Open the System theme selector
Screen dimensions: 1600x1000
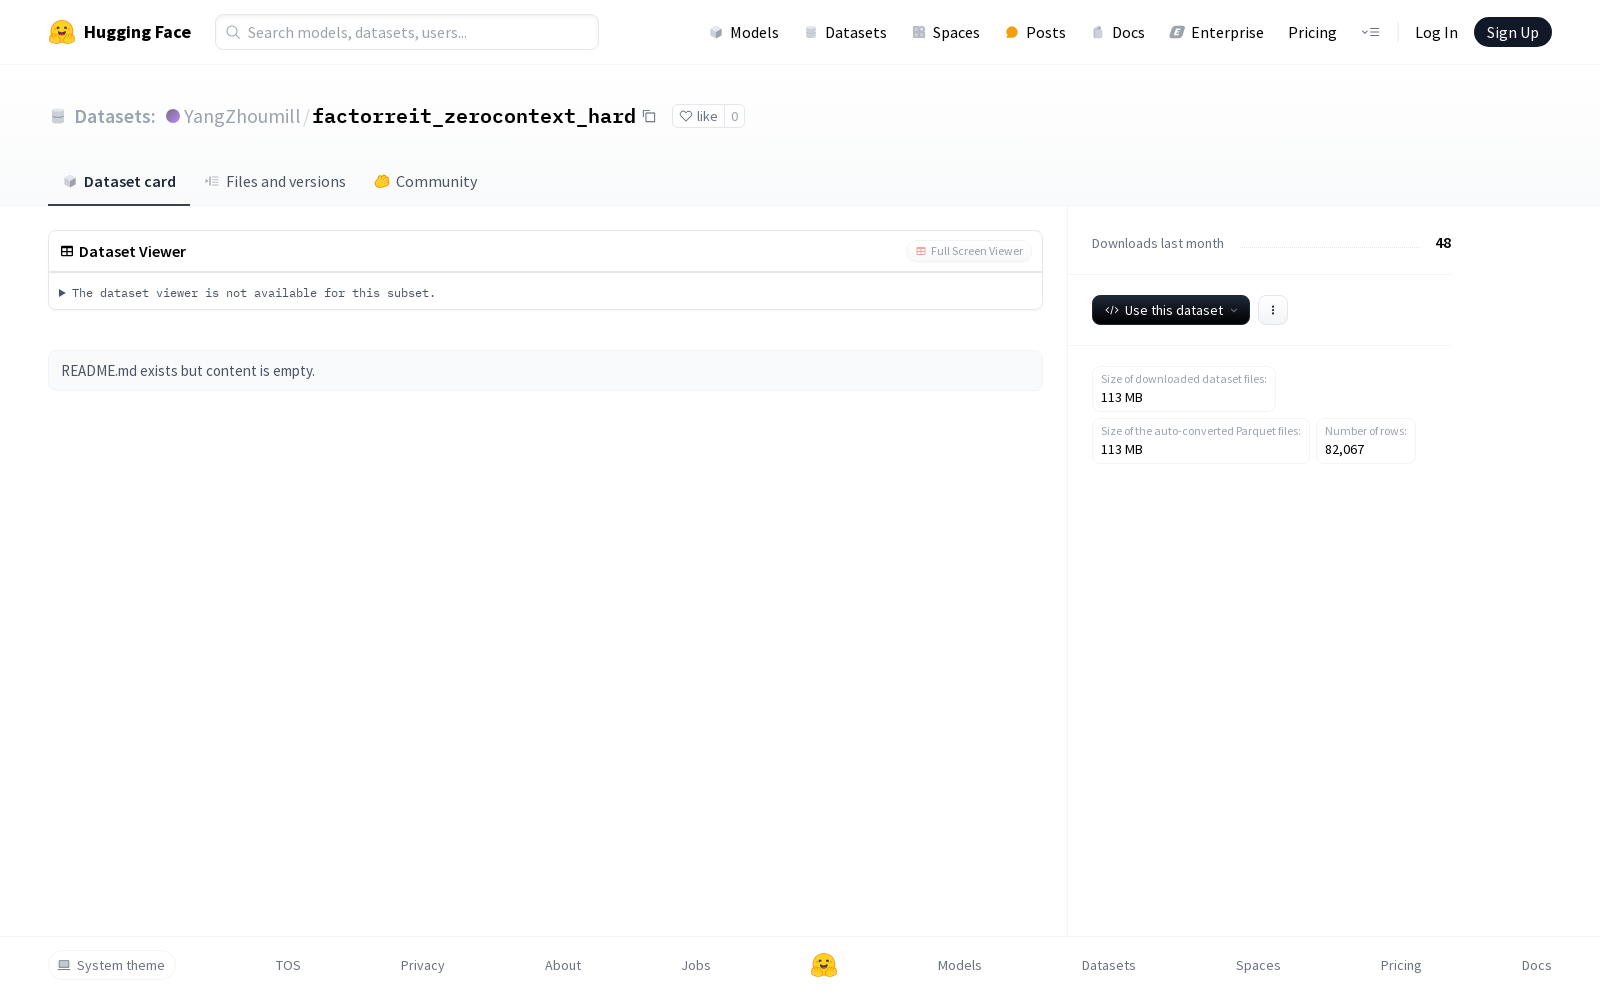[112, 965]
